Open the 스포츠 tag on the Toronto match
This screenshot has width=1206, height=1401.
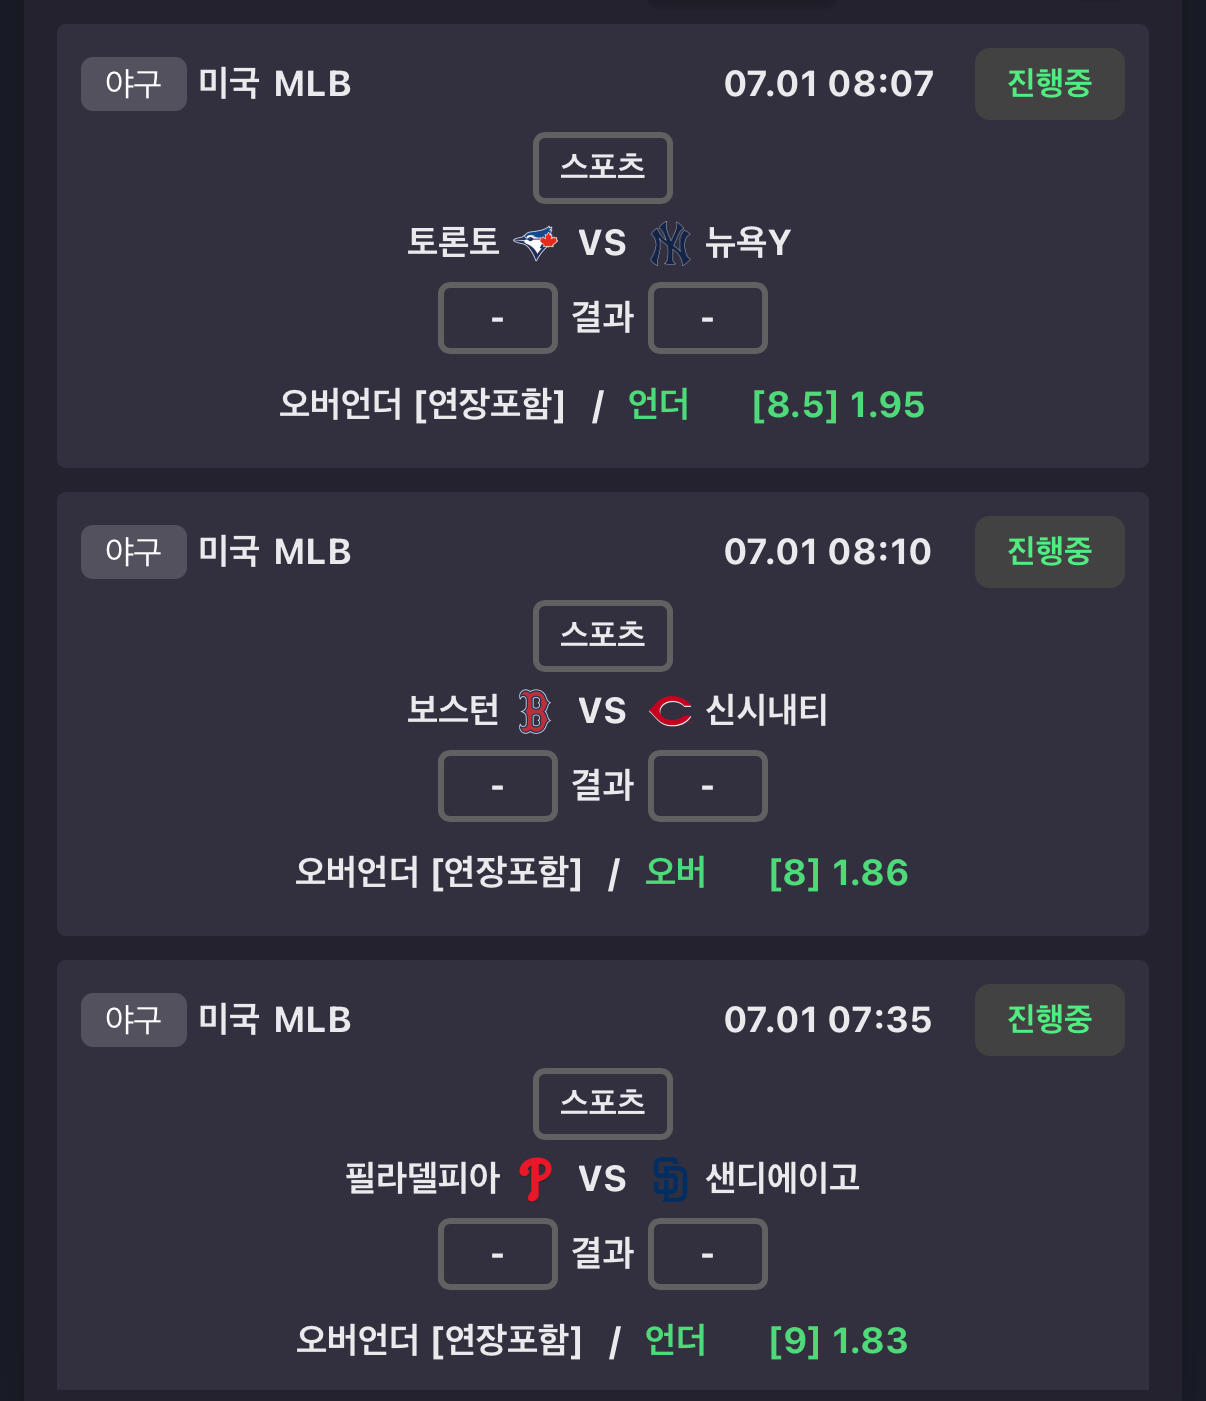coord(603,167)
